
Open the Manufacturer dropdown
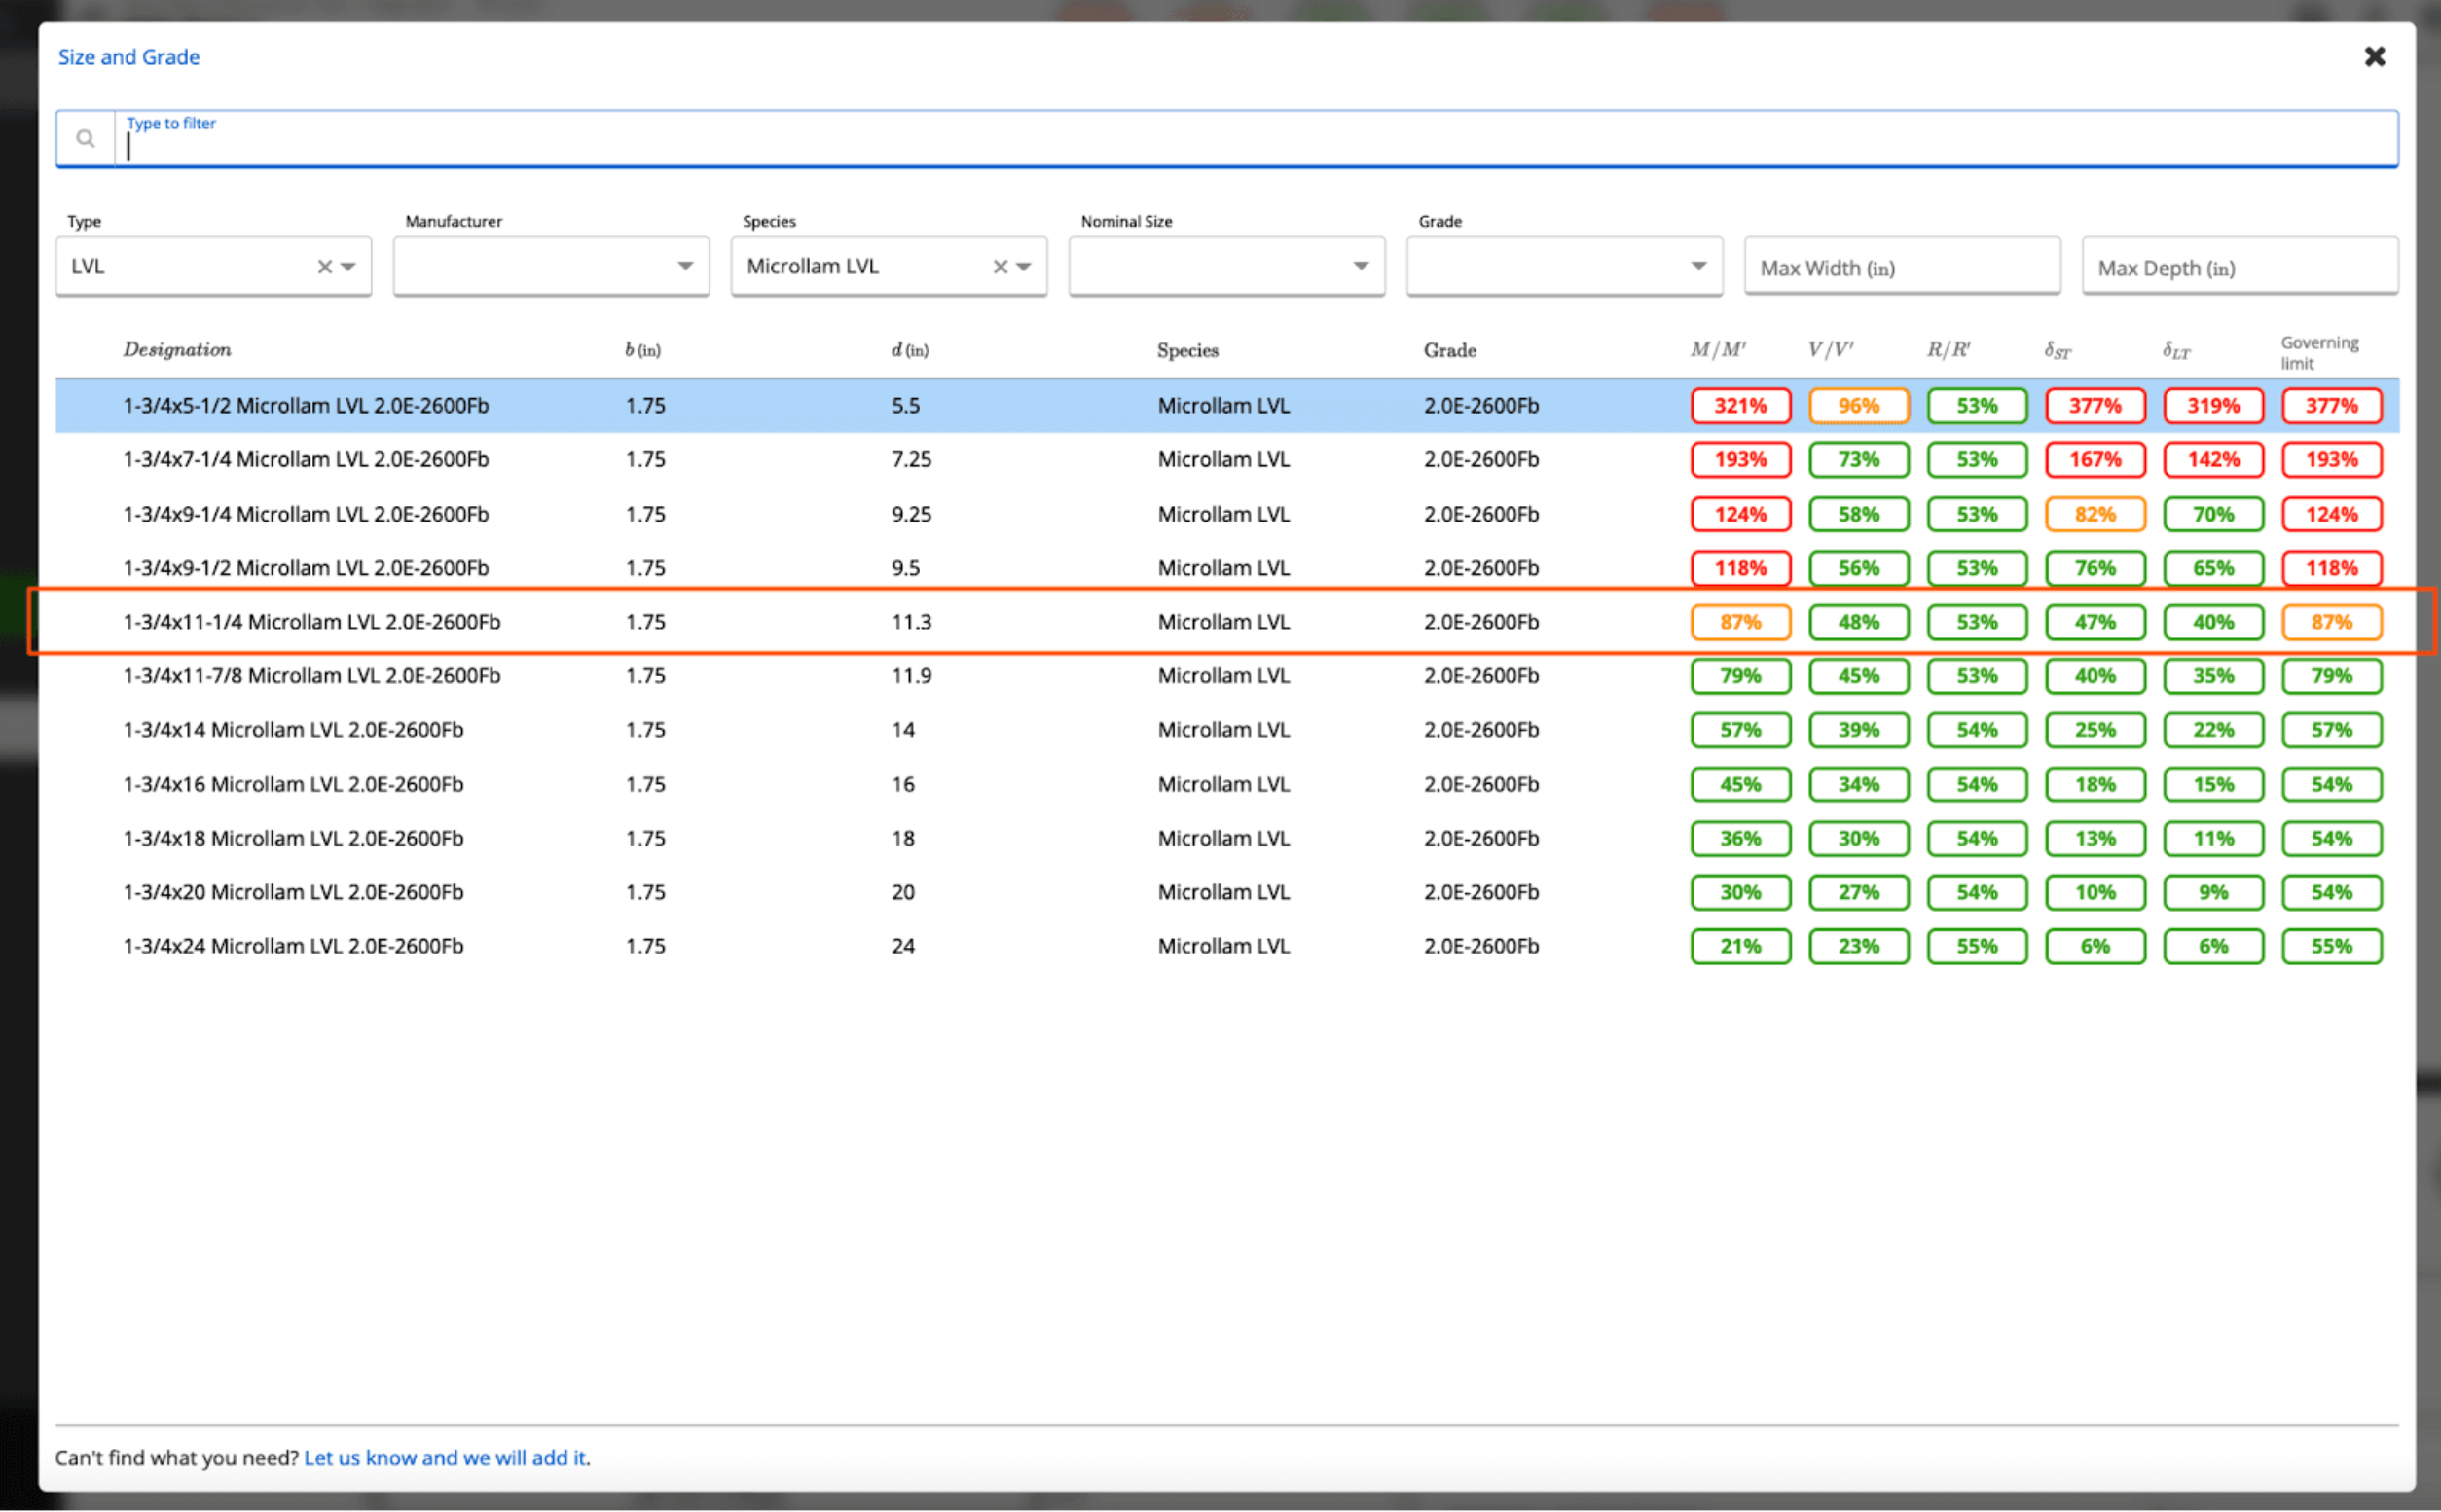pyautogui.click(x=551, y=266)
